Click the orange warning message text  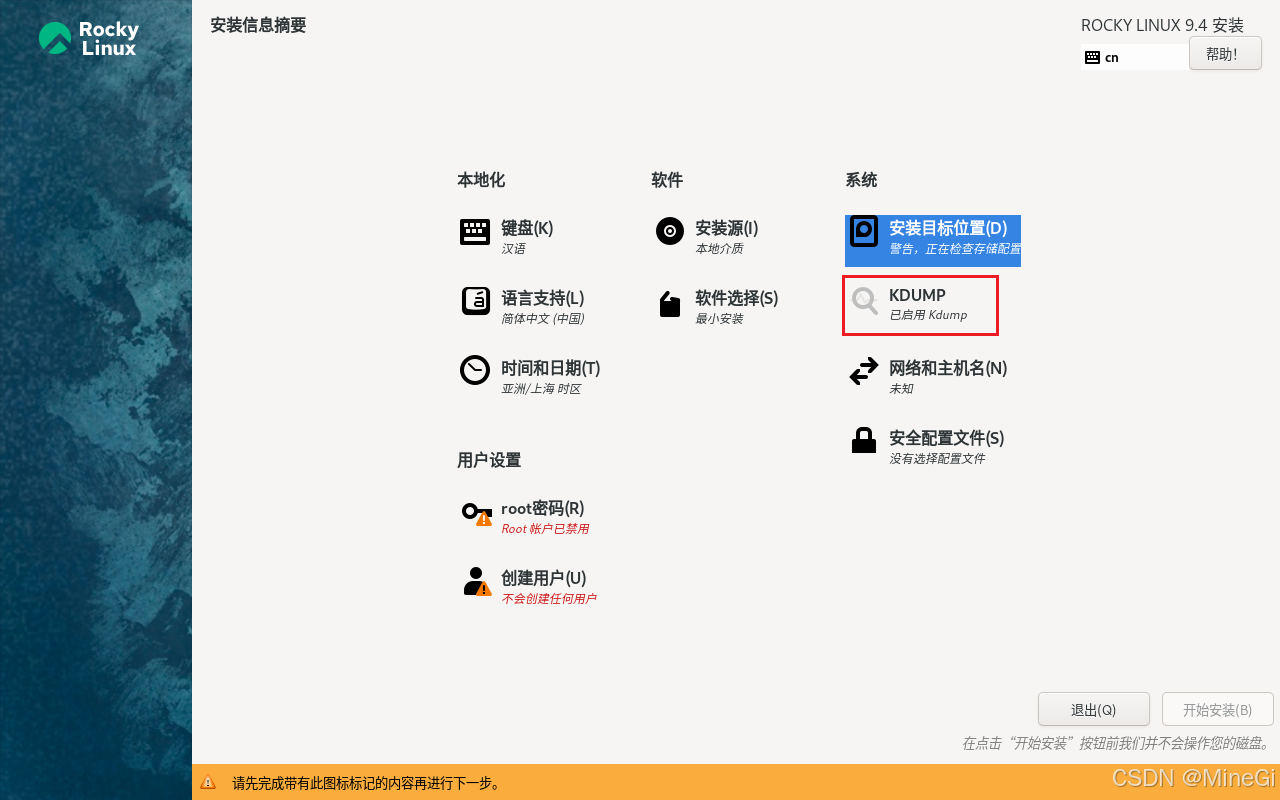pos(367,783)
